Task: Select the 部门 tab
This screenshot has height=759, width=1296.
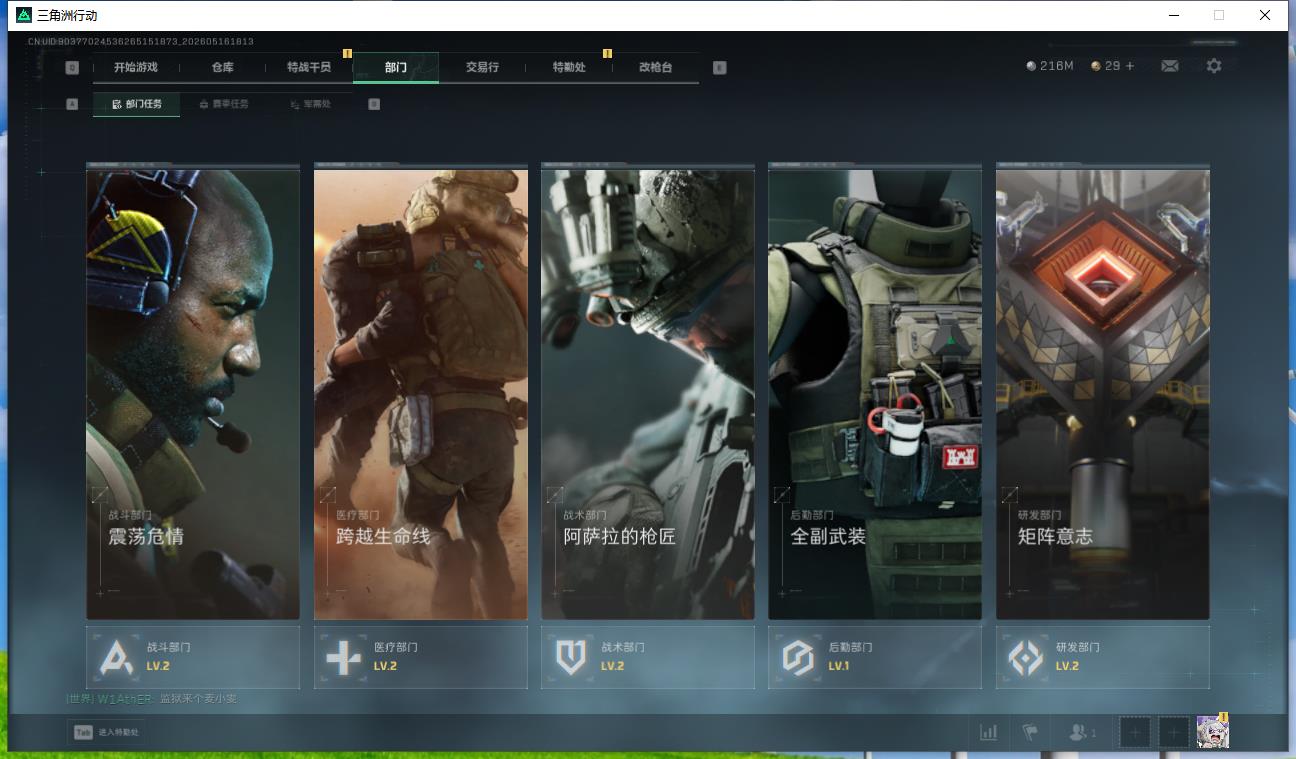Action: tap(396, 67)
